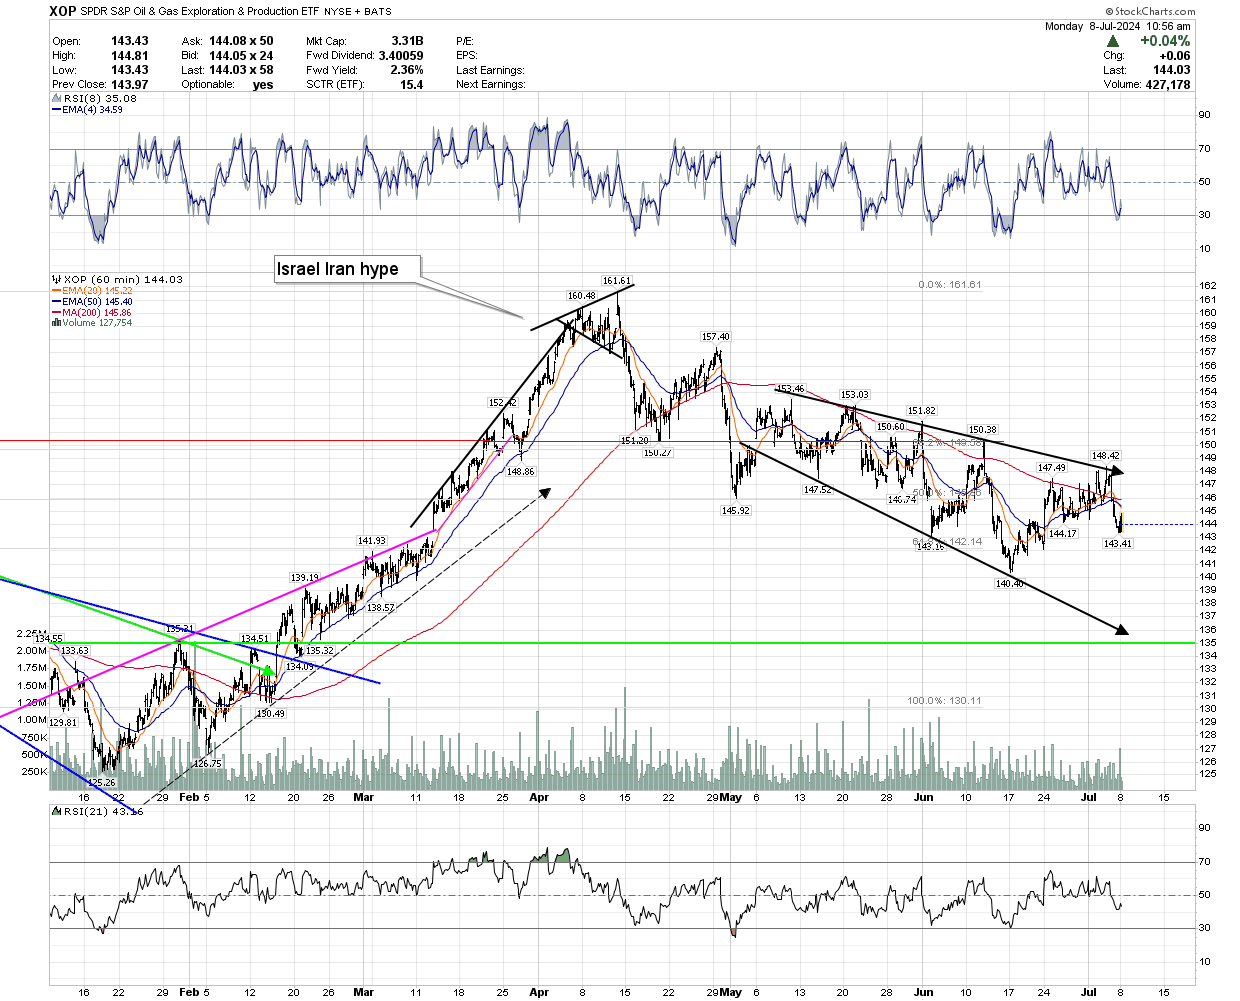The width and height of the screenshot is (1240, 1001).
Task: Click the 148.42 price label
Action: pos(1106,456)
